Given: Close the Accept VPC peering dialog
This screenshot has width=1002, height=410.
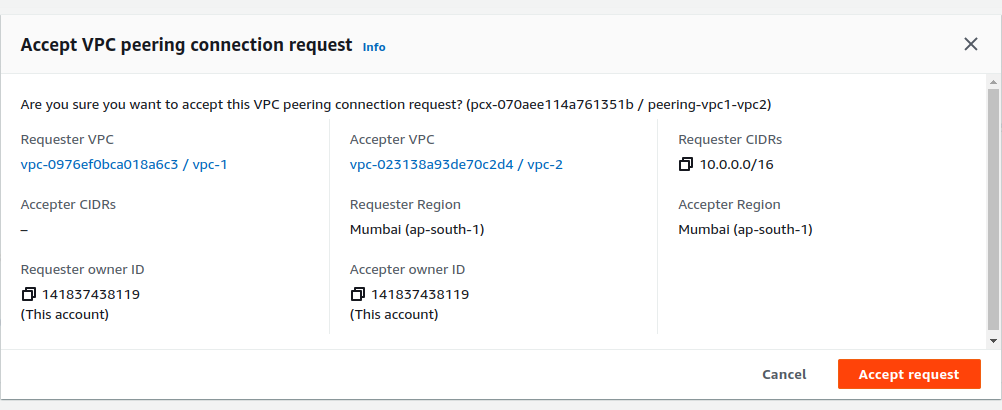Looking at the screenshot, I should (x=970, y=44).
